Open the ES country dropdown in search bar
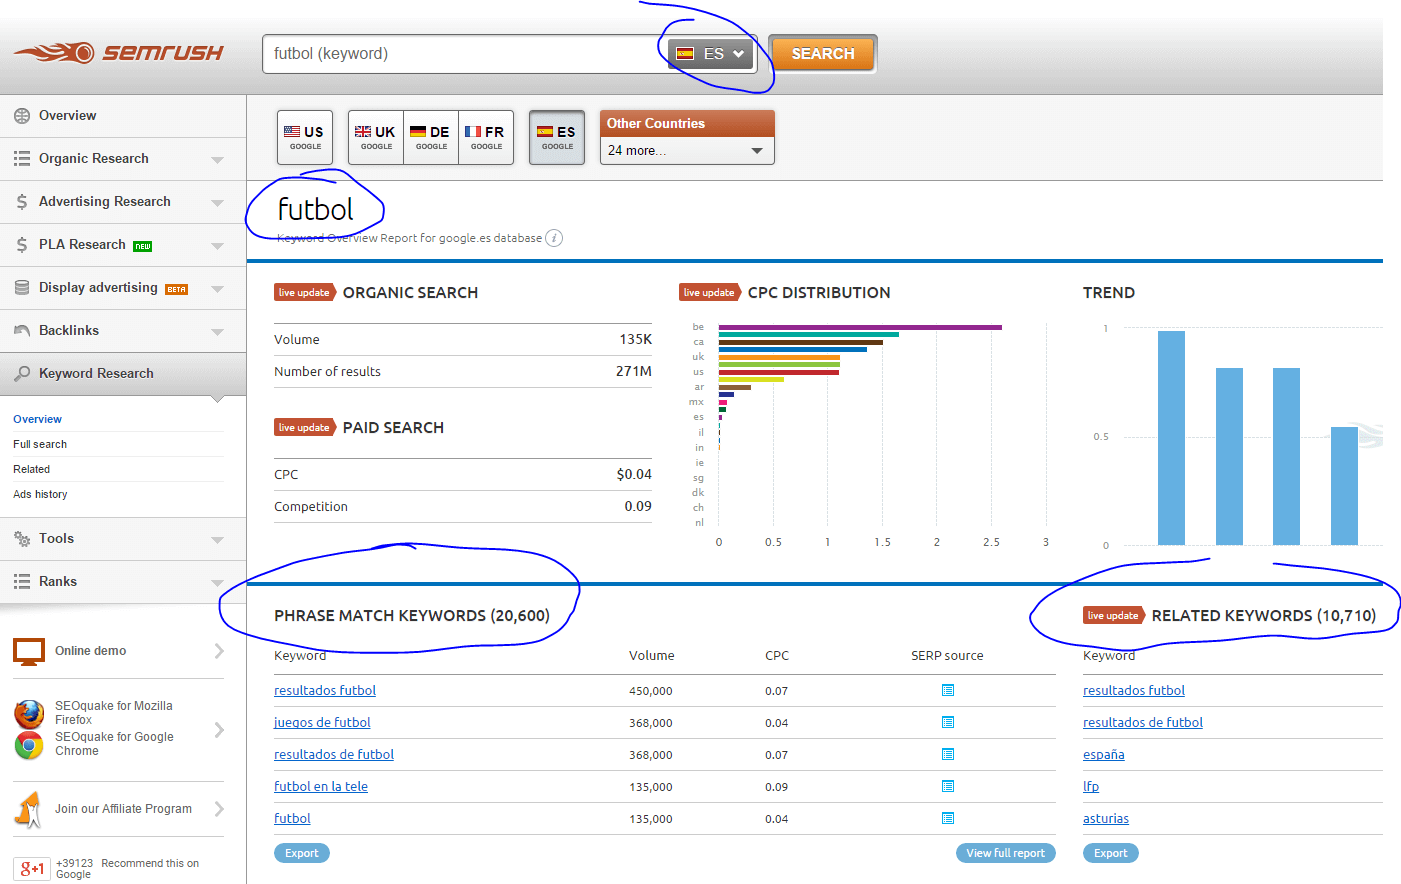This screenshot has height=884, width=1401. click(x=711, y=54)
